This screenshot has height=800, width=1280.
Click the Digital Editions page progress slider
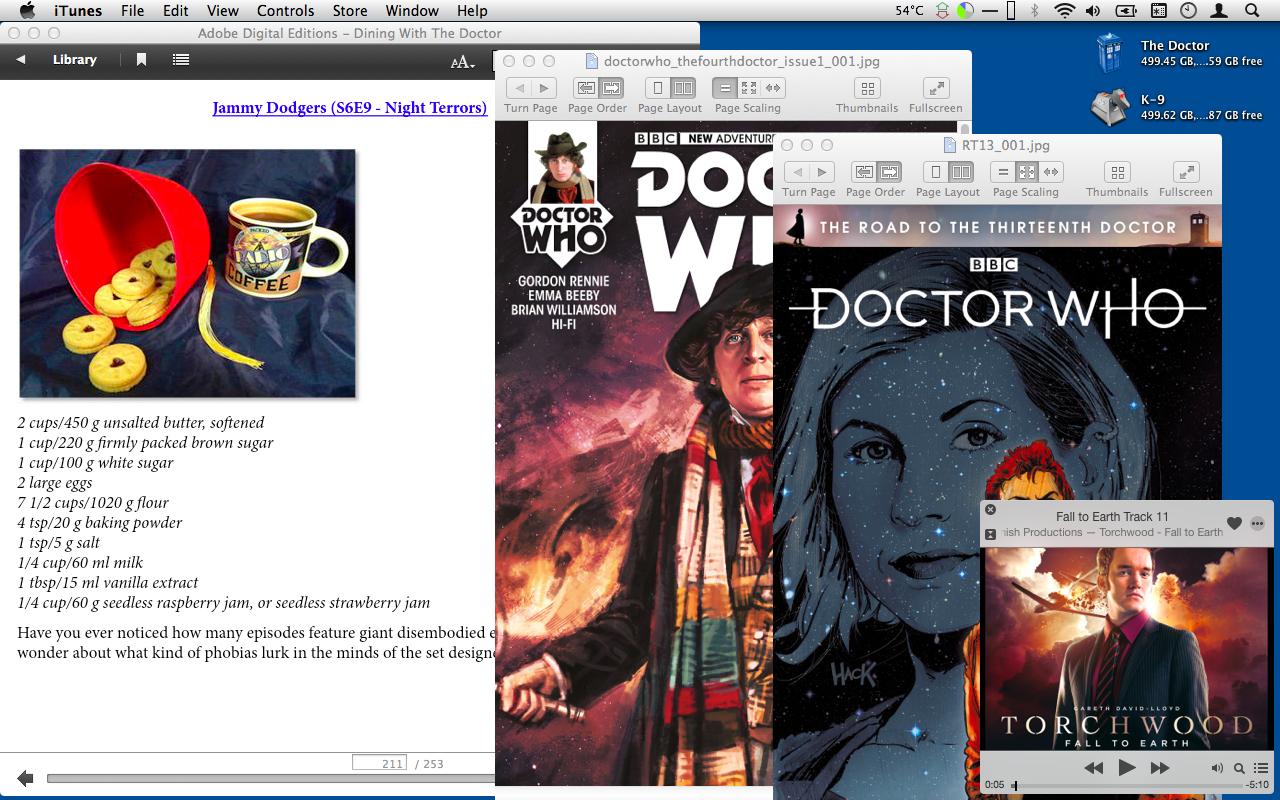click(x=270, y=778)
